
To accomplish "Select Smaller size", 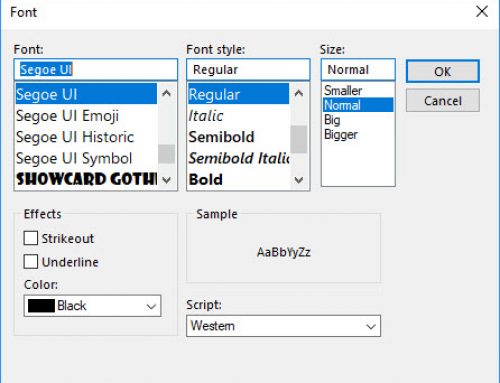I will (358, 90).
